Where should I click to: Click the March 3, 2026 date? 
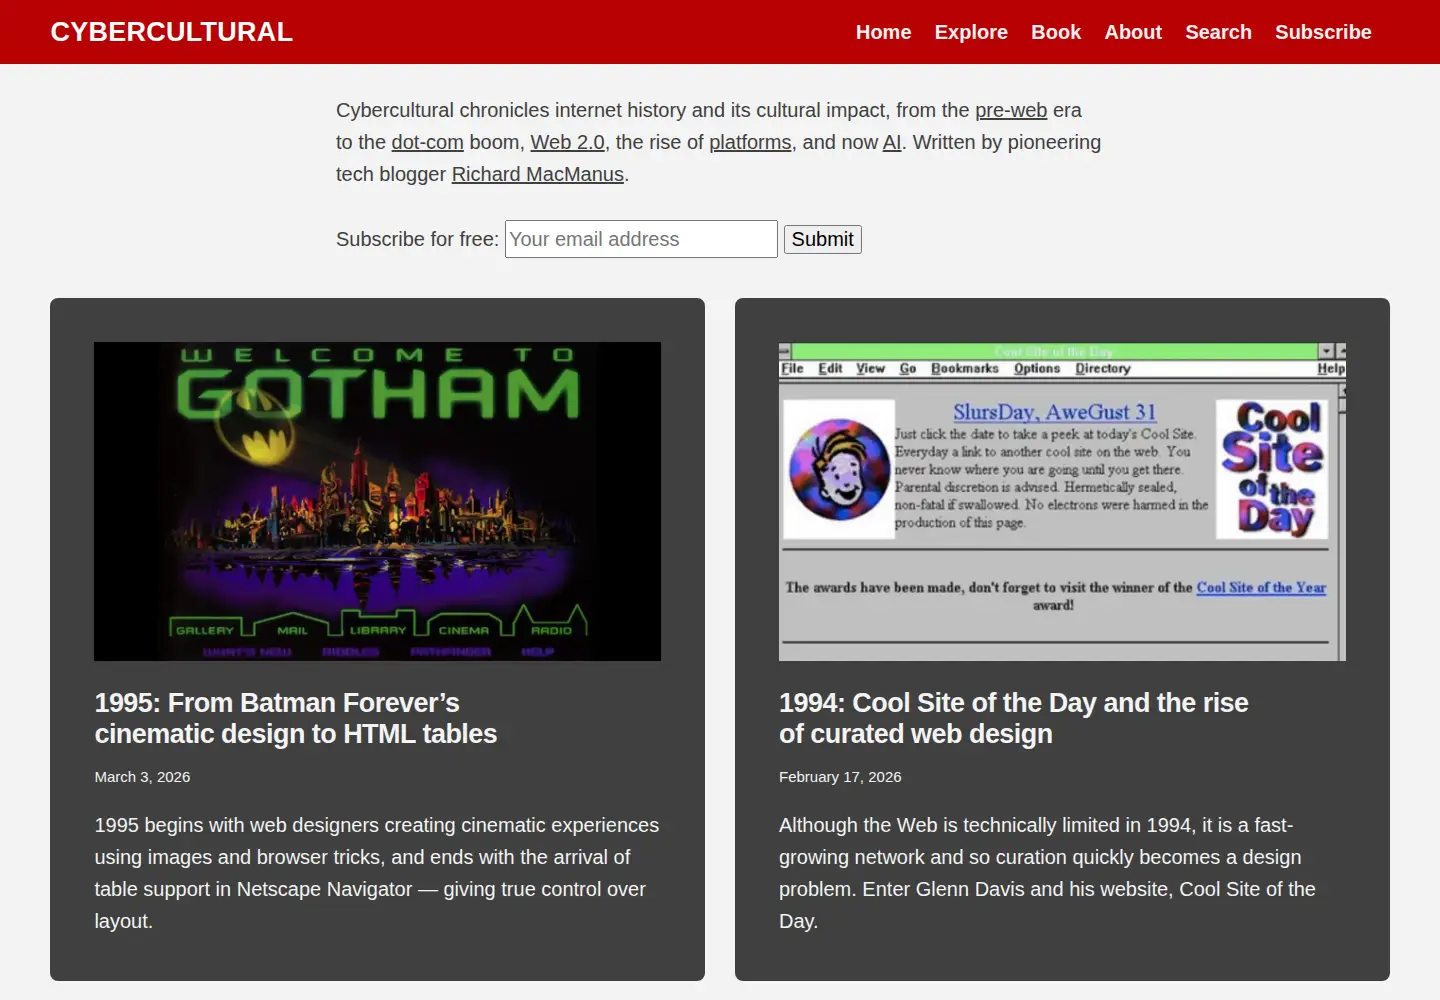(142, 777)
